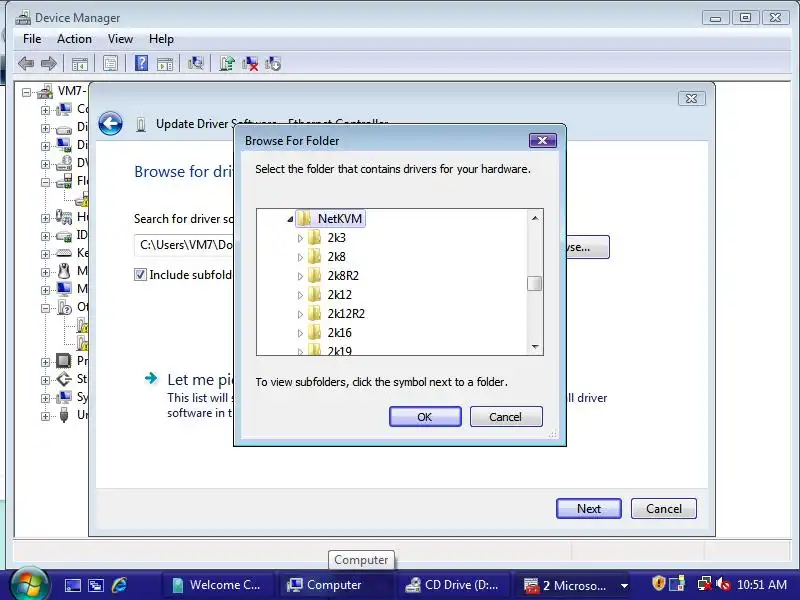Screen dimensions: 800x600
Task: Expand the 2k16 folder triangle
Action: [300, 333]
